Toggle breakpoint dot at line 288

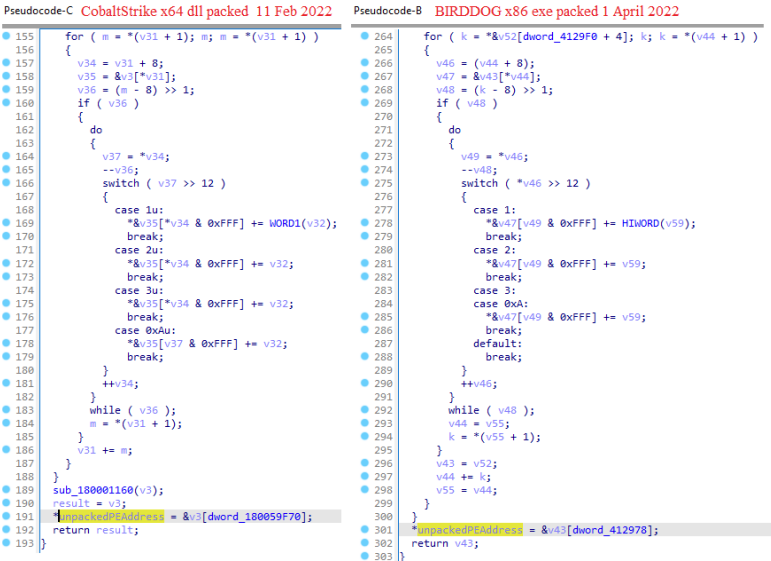365,356
